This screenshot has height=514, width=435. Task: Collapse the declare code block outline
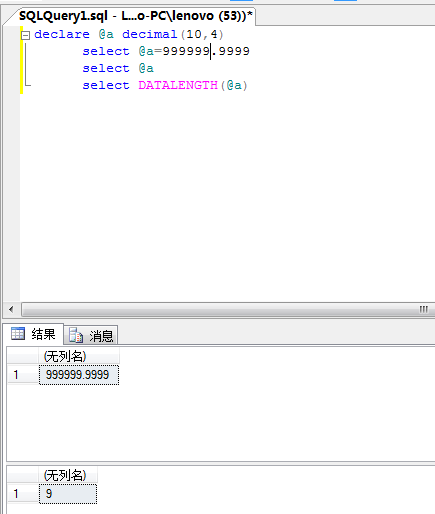(x=25, y=35)
